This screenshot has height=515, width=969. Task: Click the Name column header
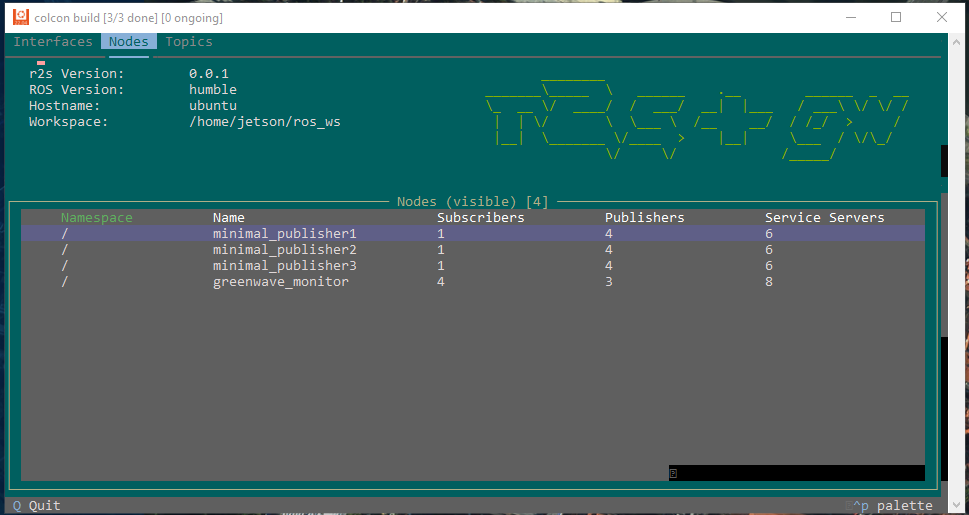[229, 217]
